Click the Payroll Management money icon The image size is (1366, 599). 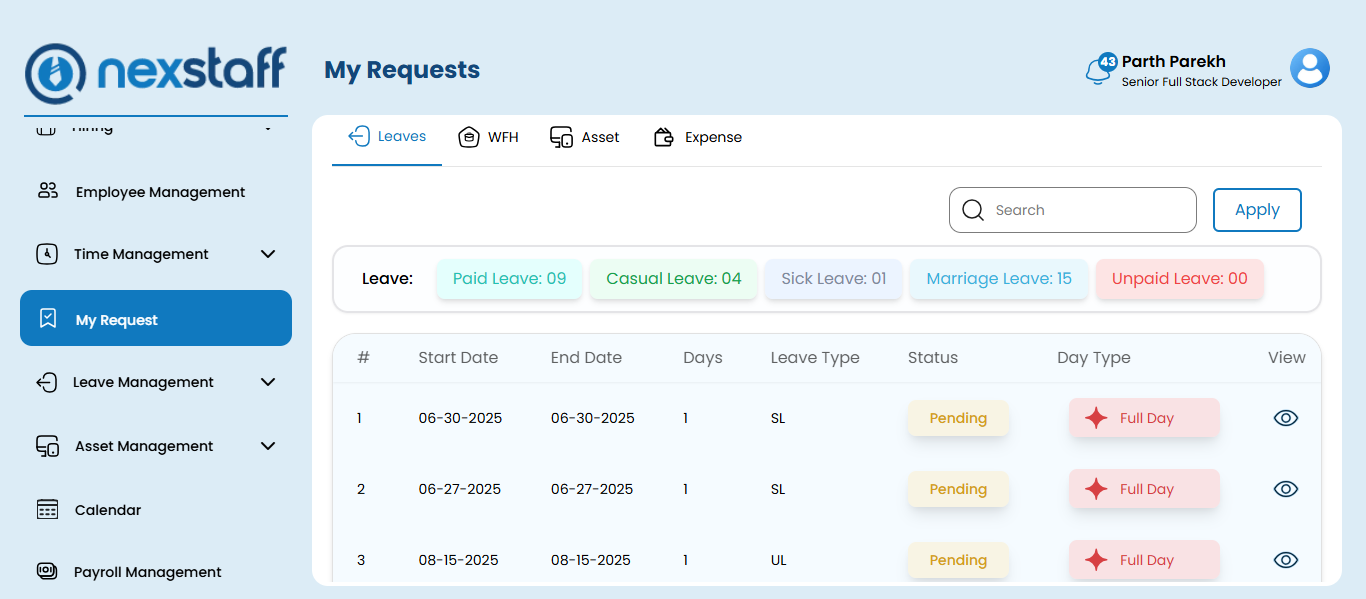[47, 571]
